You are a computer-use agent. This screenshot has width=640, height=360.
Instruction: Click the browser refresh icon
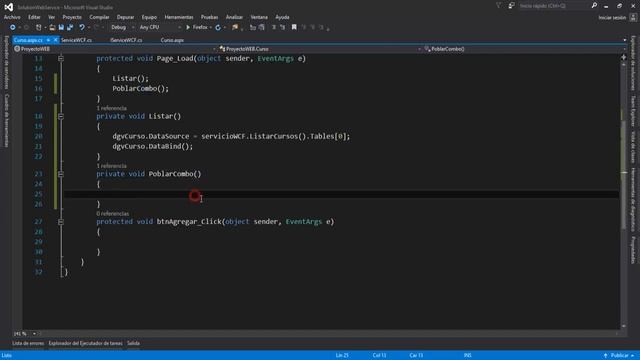click(x=218, y=27)
